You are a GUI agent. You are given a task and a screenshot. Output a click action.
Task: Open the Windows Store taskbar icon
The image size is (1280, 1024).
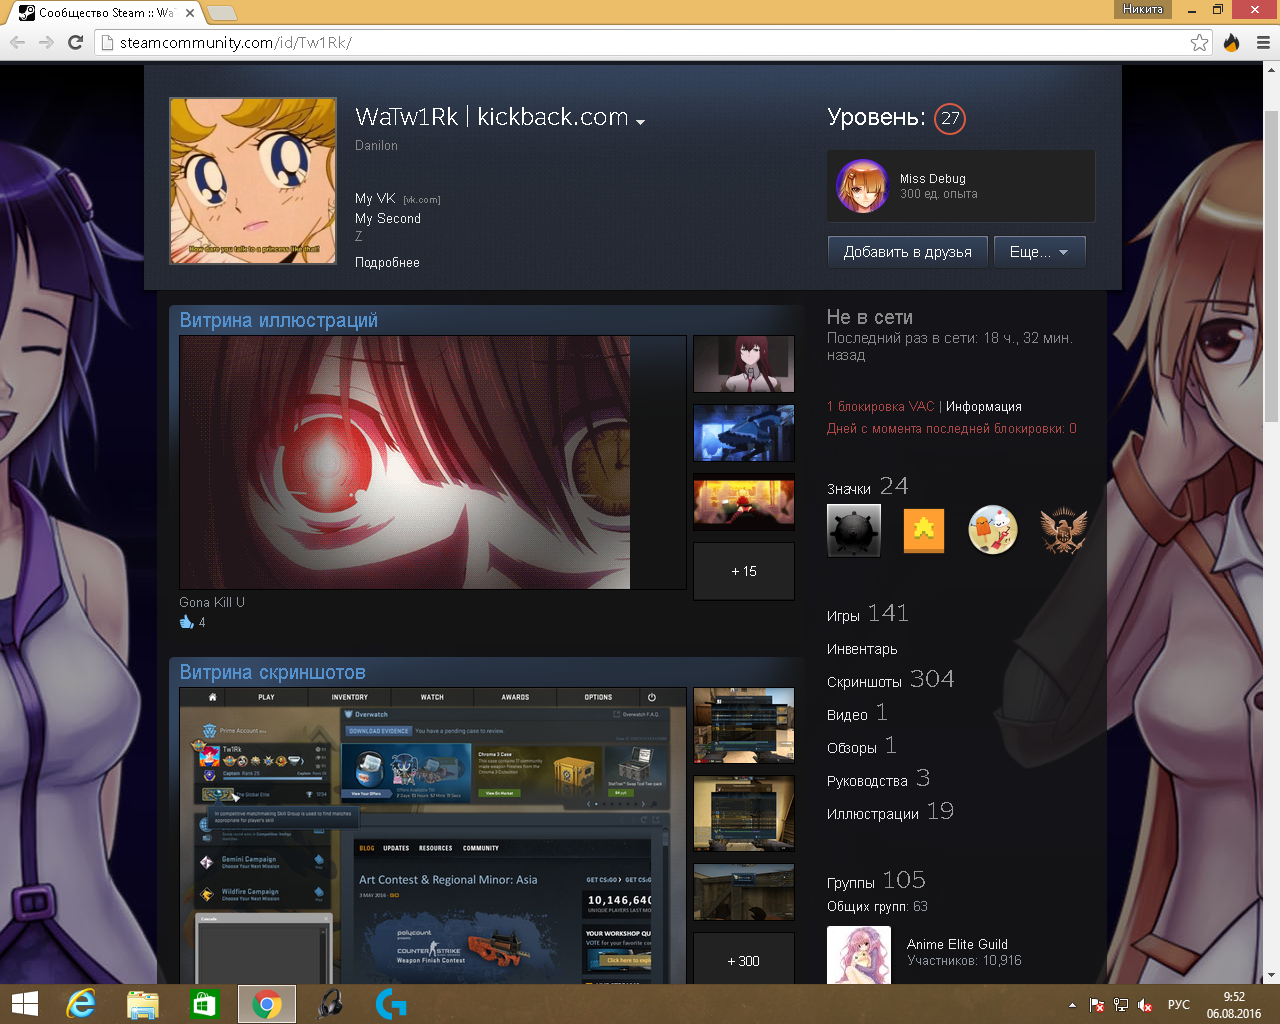click(204, 1004)
